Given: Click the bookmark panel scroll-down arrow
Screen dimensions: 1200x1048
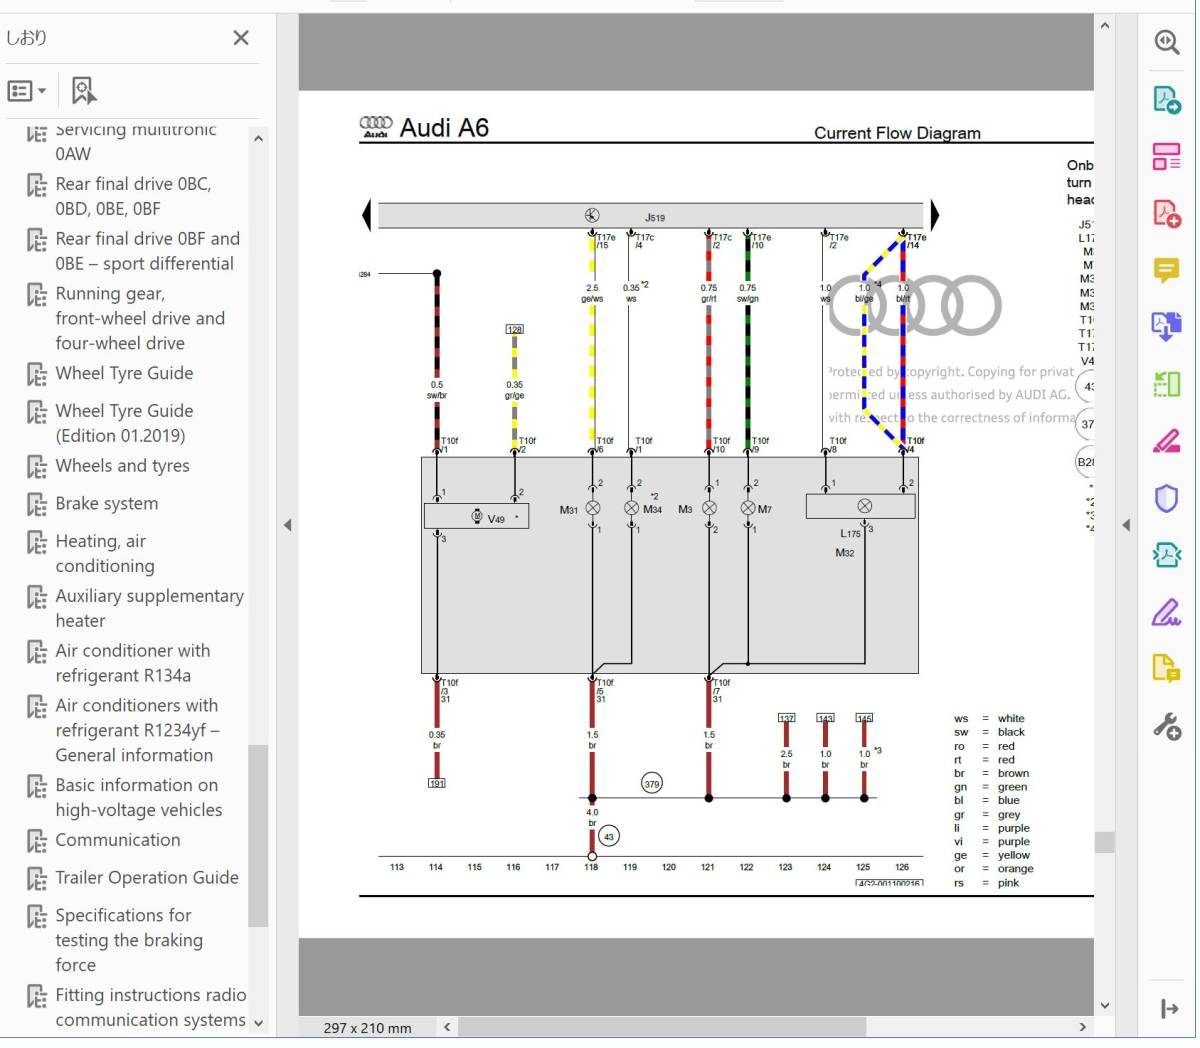Looking at the screenshot, I should pyautogui.click(x=258, y=1023).
